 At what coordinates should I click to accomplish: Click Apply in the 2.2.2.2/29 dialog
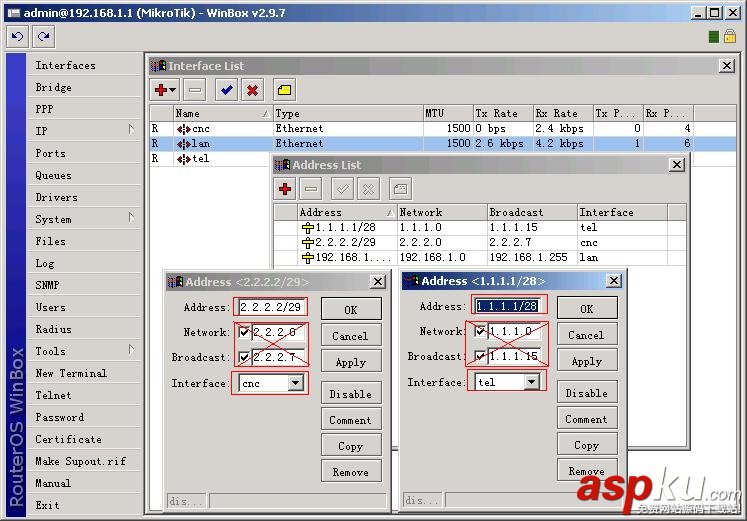(x=351, y=362)
